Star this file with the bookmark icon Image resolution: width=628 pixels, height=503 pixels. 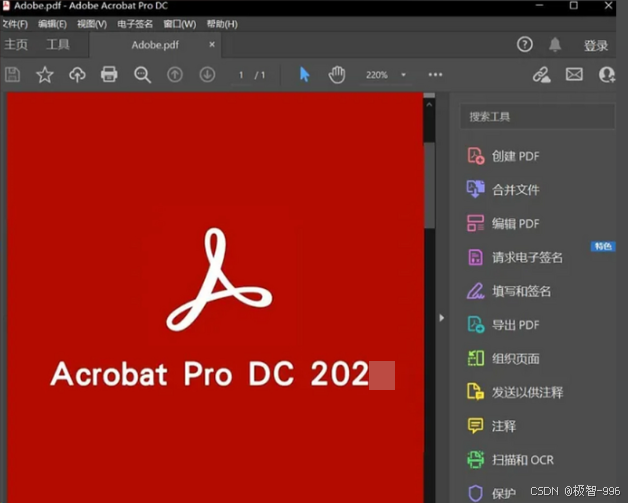pyautogui.click(x=44, y=74)
